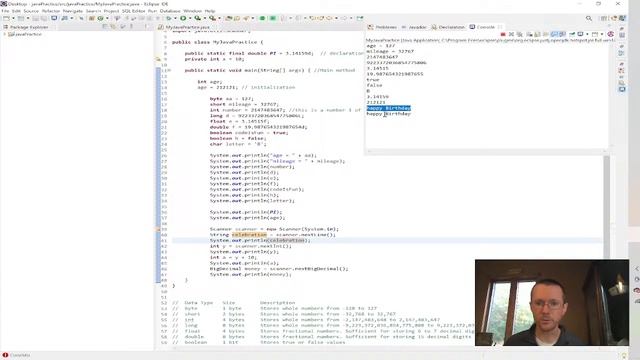Image resolution: width=640 pixels, height=360 pixels.
Task: Toggle show console on standard error
Action: pos(562,34)
